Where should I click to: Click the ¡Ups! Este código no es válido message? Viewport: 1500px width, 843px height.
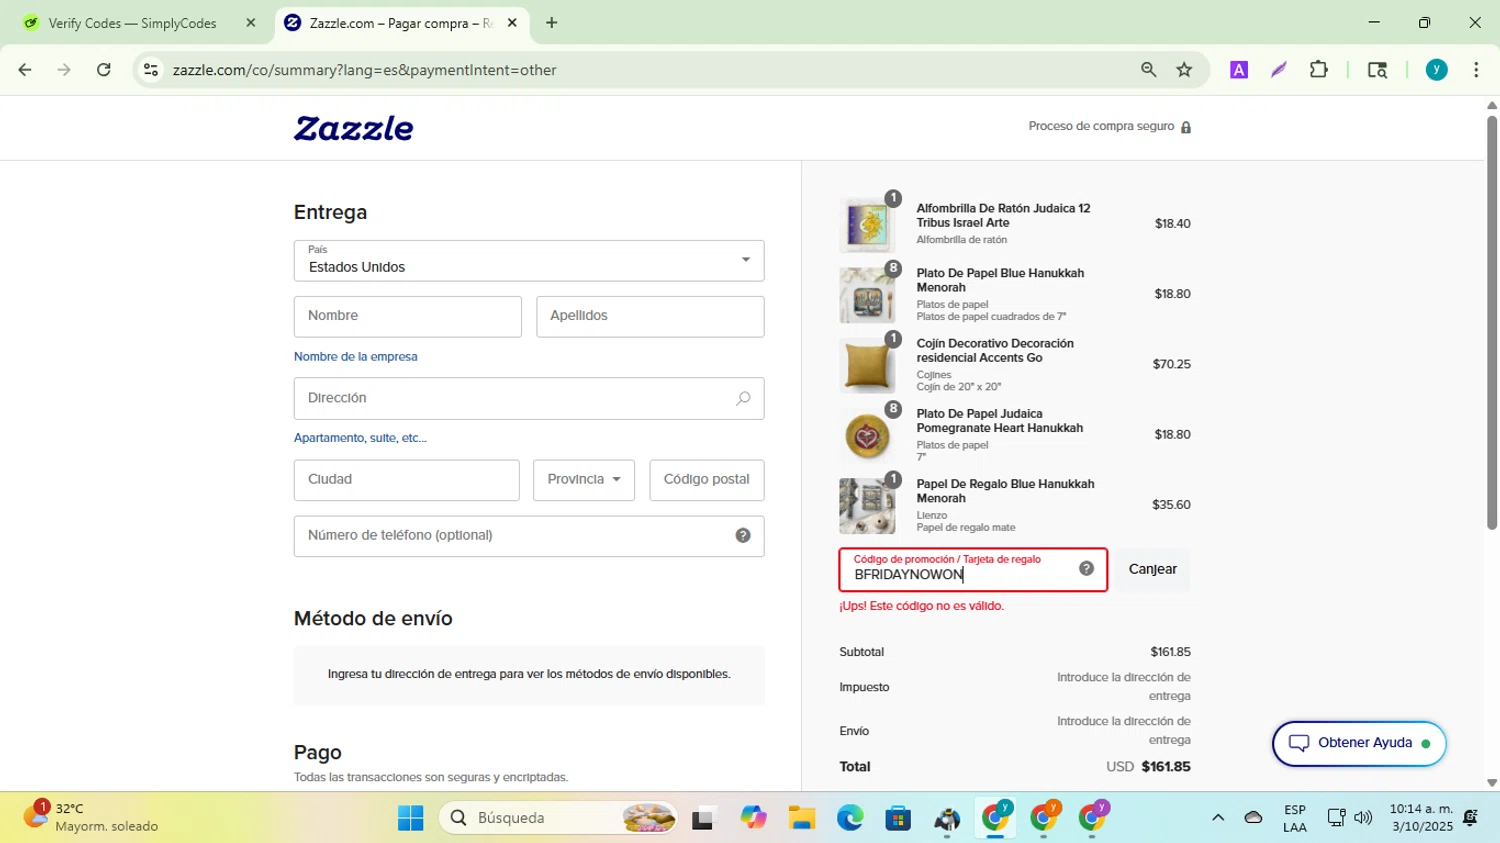point(922,606)
